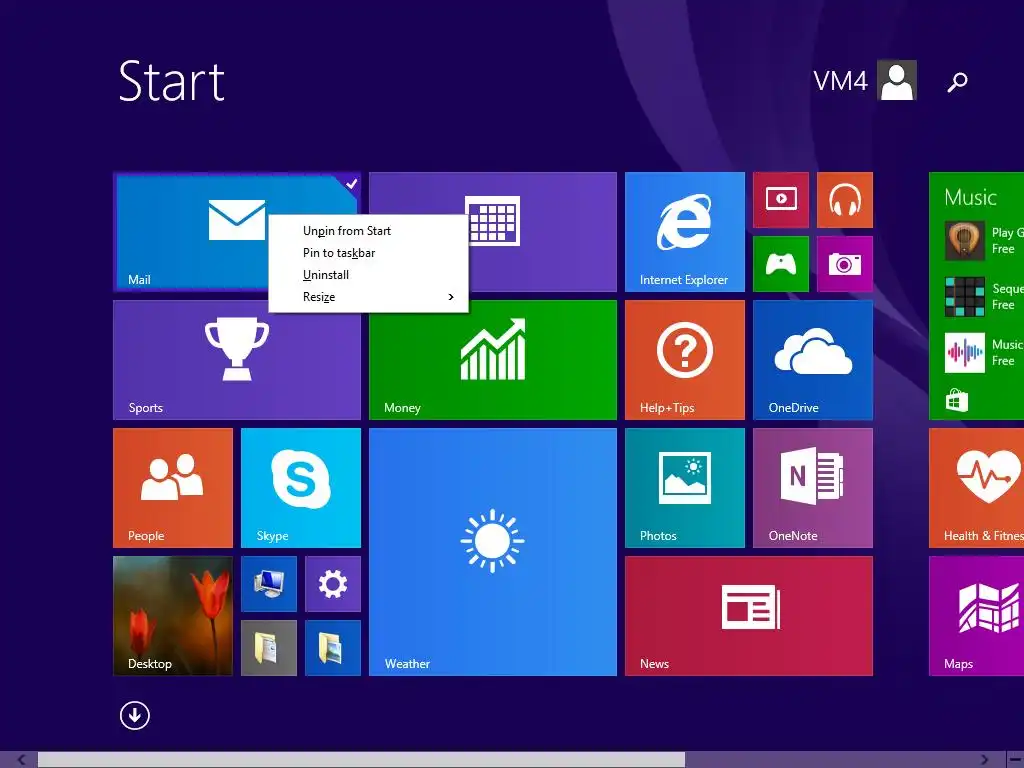This screenshot has width=1024, height=768.
Task: Click the Store icon in Music tile
Action: 957,400
